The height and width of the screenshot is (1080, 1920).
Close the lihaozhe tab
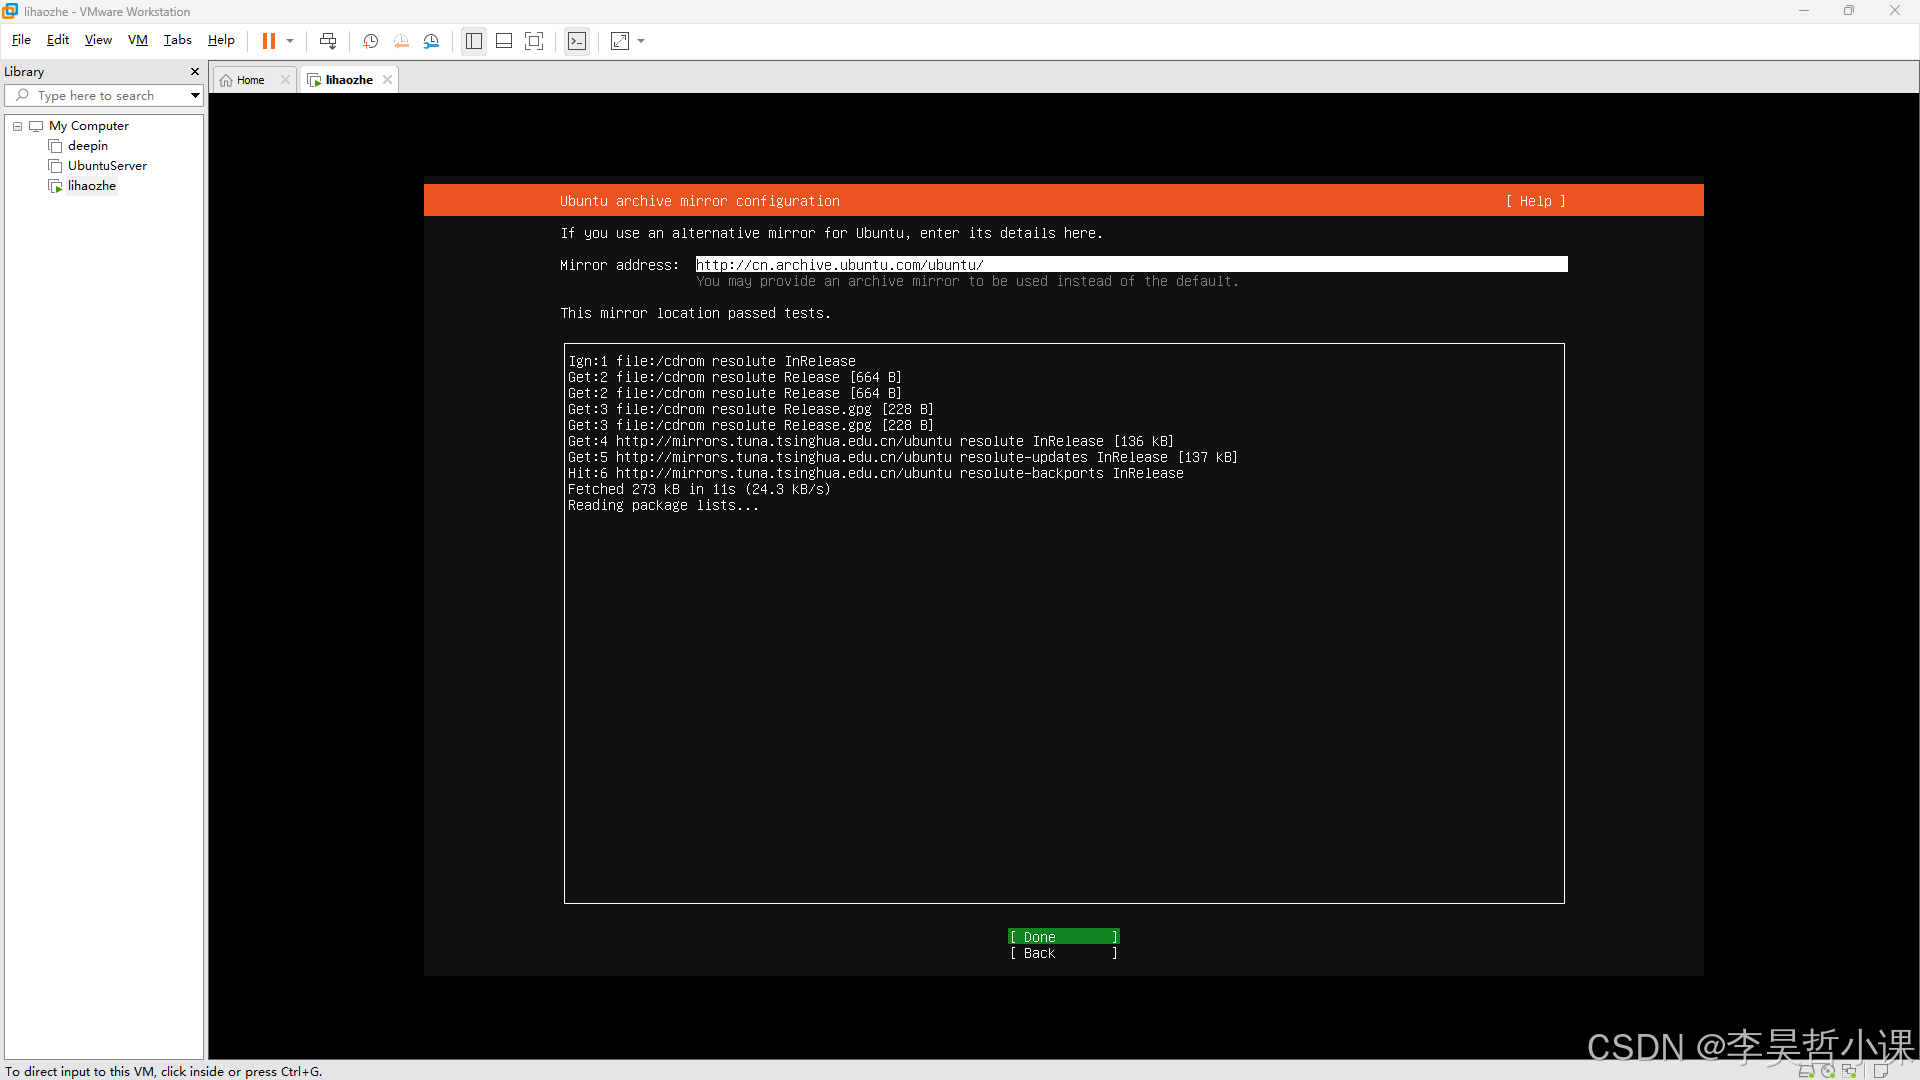(387, 80)
